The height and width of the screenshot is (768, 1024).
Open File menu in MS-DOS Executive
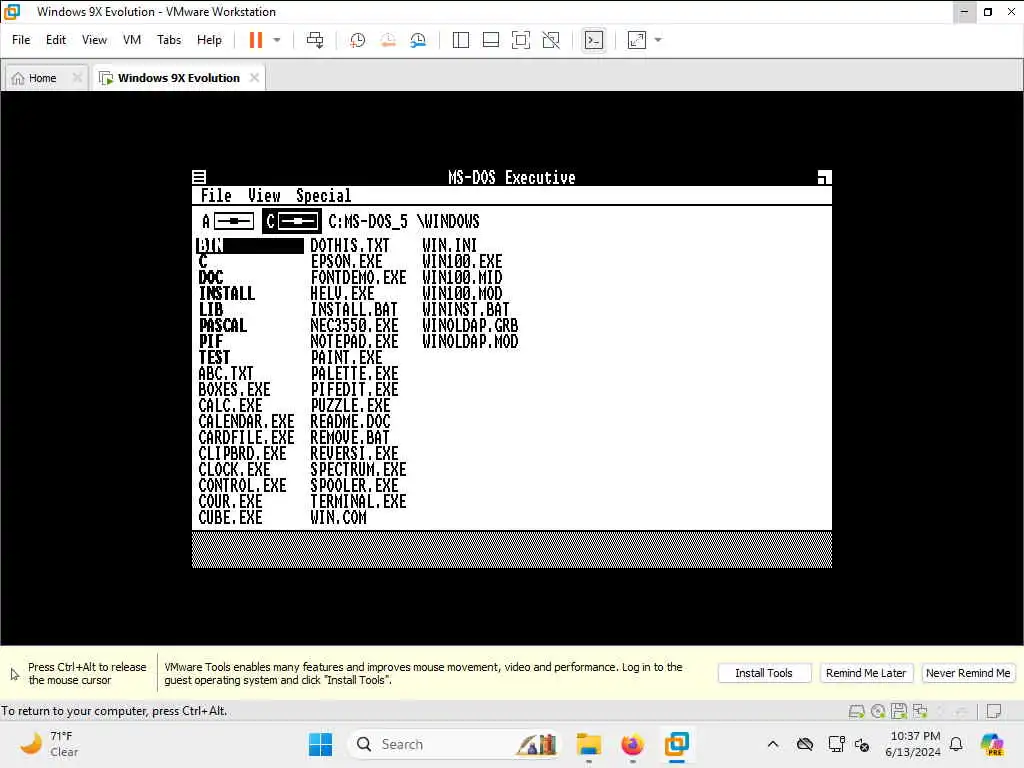click(x=216, y=196)
